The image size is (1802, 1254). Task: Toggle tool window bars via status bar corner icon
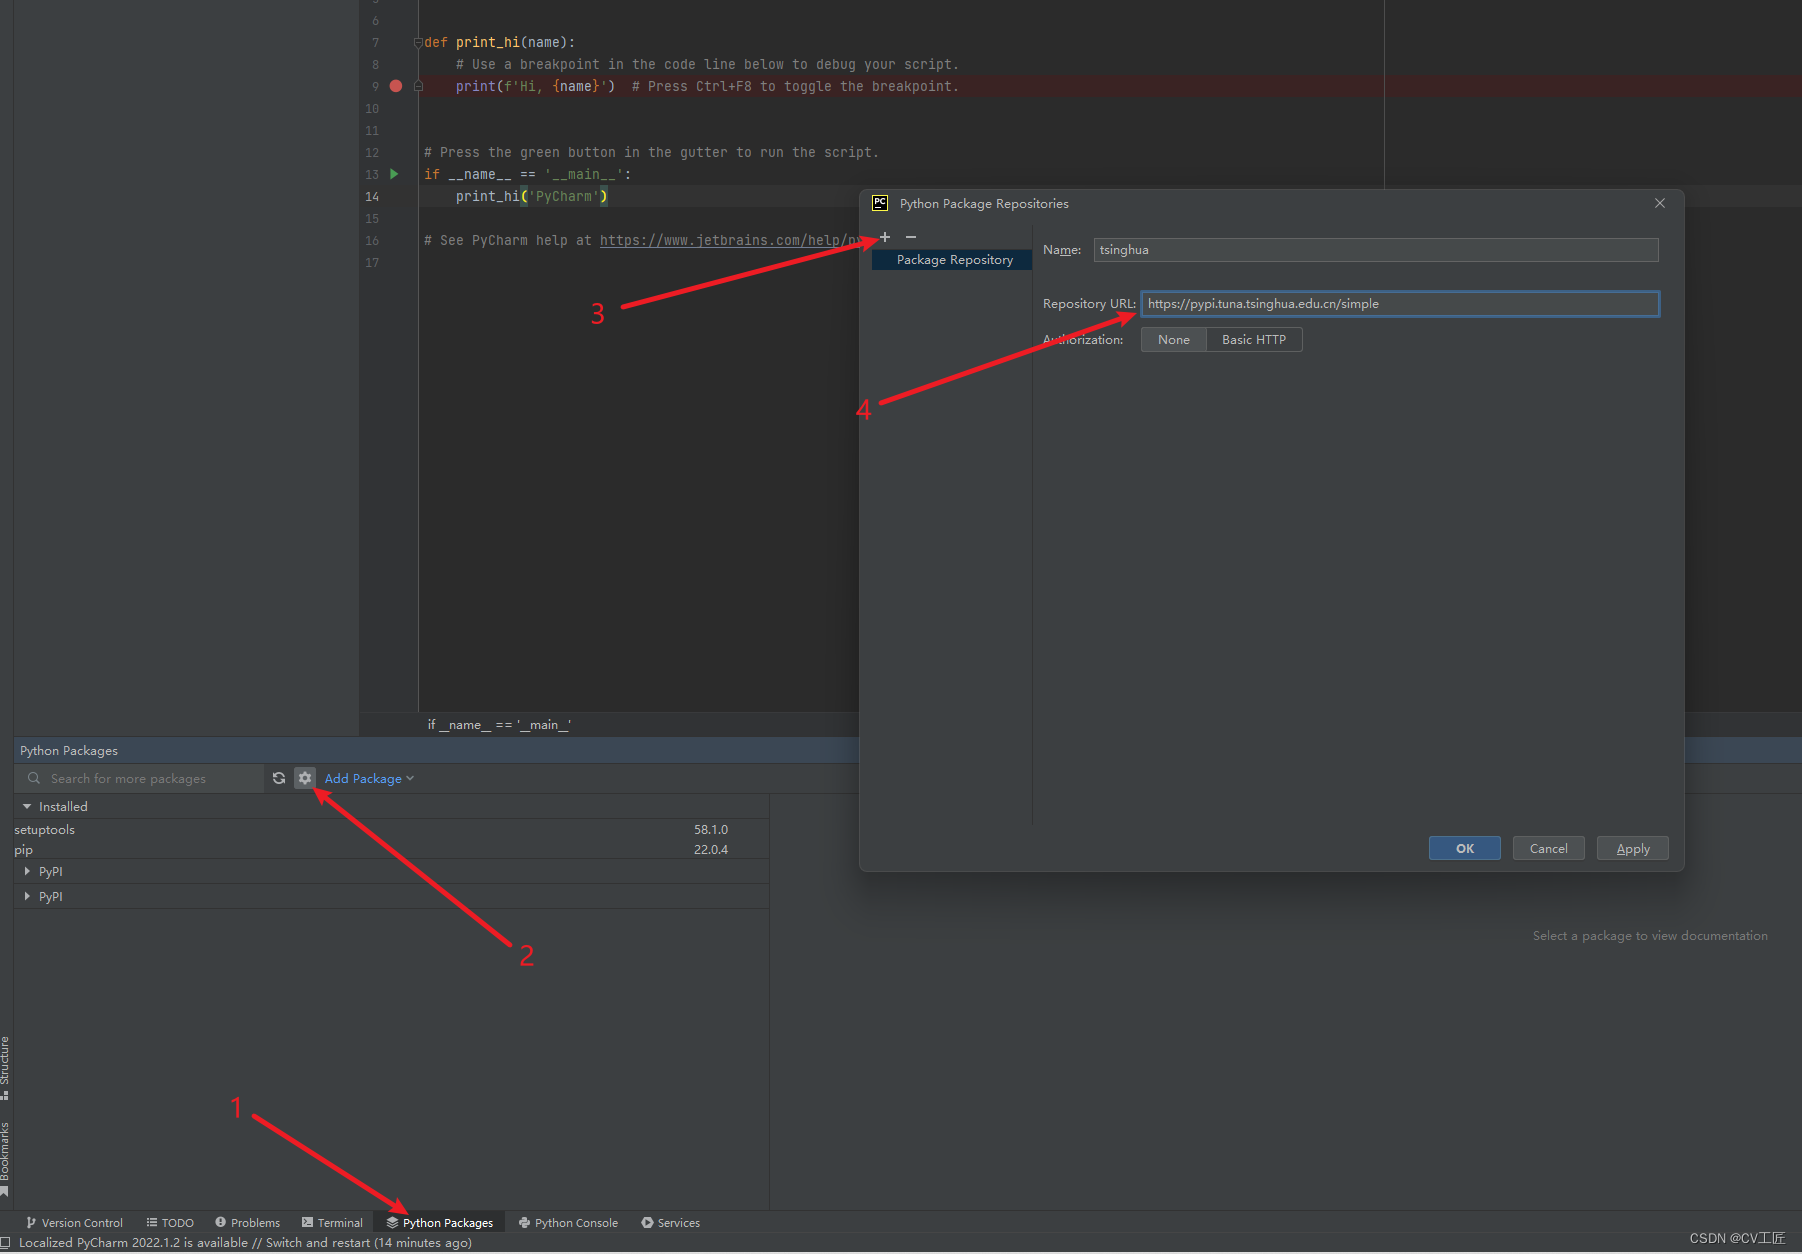6,1243
